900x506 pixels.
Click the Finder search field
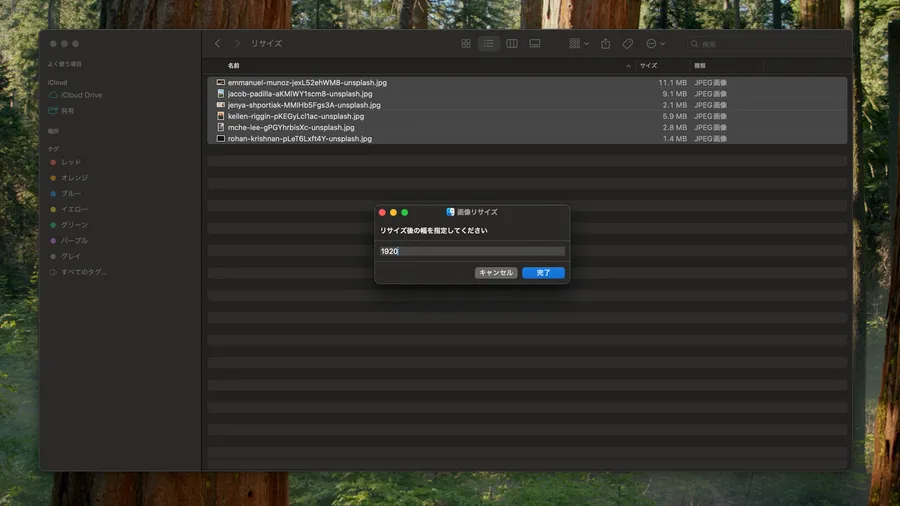point(766,44)
